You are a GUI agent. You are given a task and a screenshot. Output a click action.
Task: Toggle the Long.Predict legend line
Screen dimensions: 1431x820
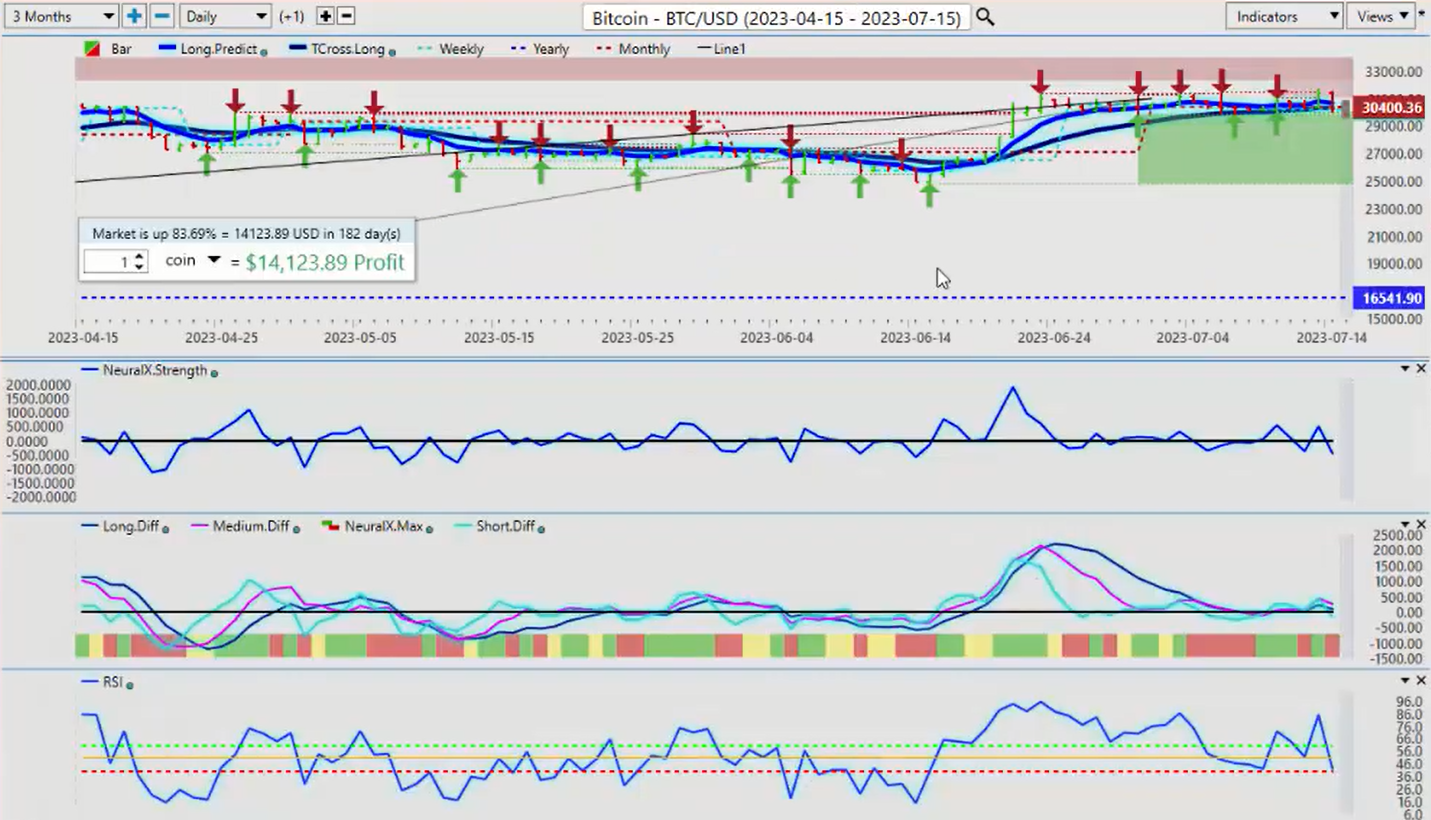(208, 49)
